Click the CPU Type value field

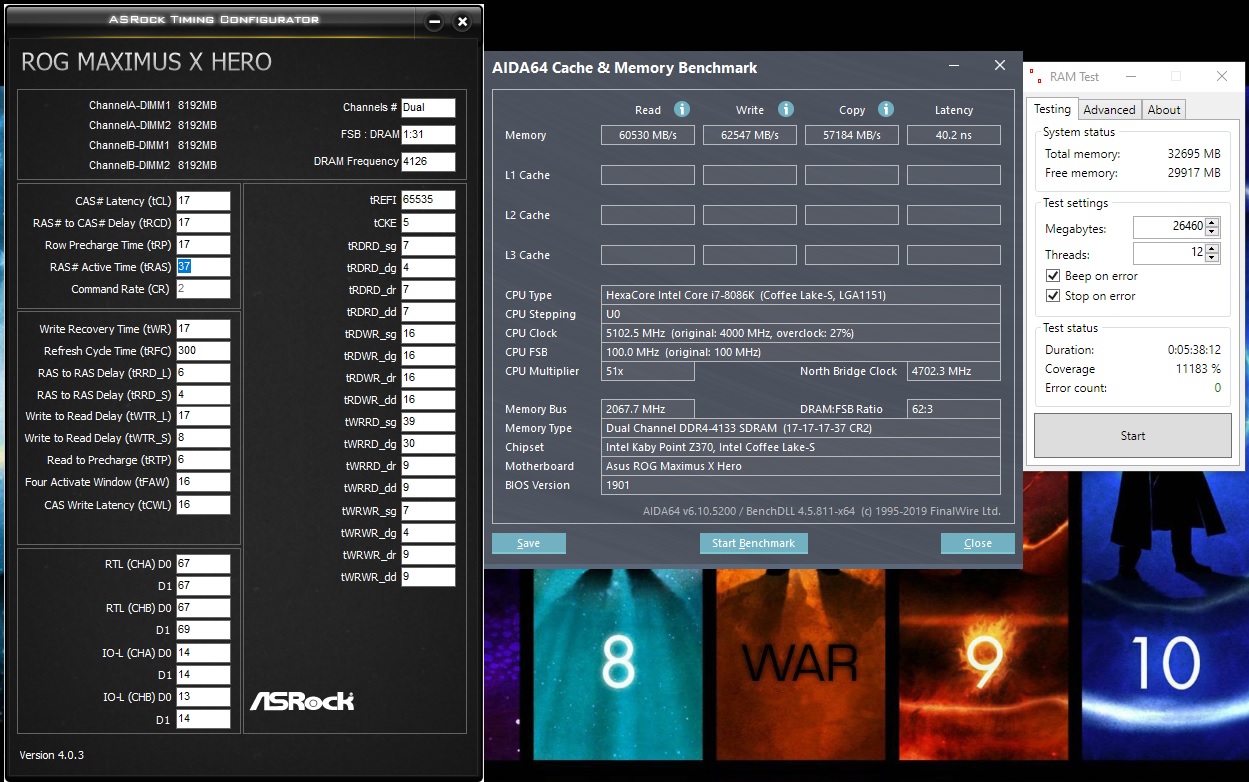pyautogui.click(x=801, y=295)
